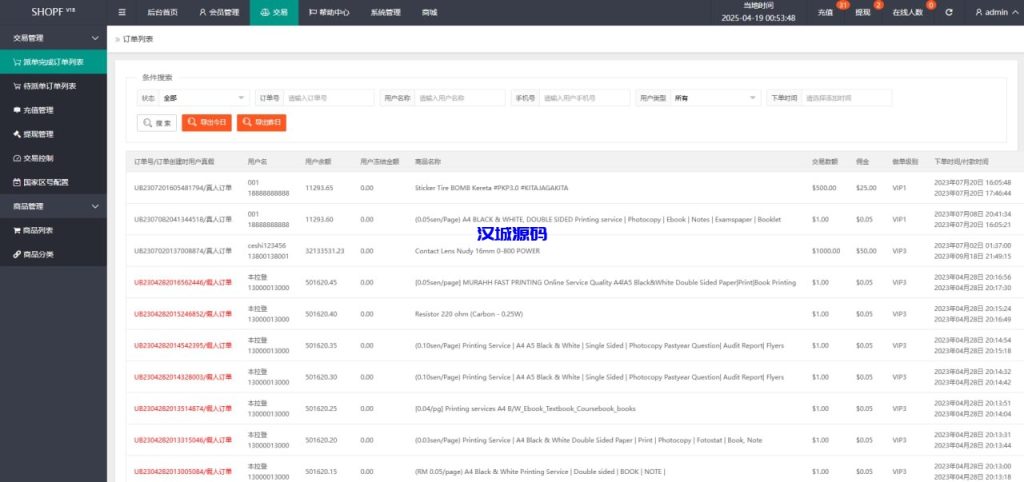
Task: Open 充值 notifications in the top bar
Action: (825, 13)
